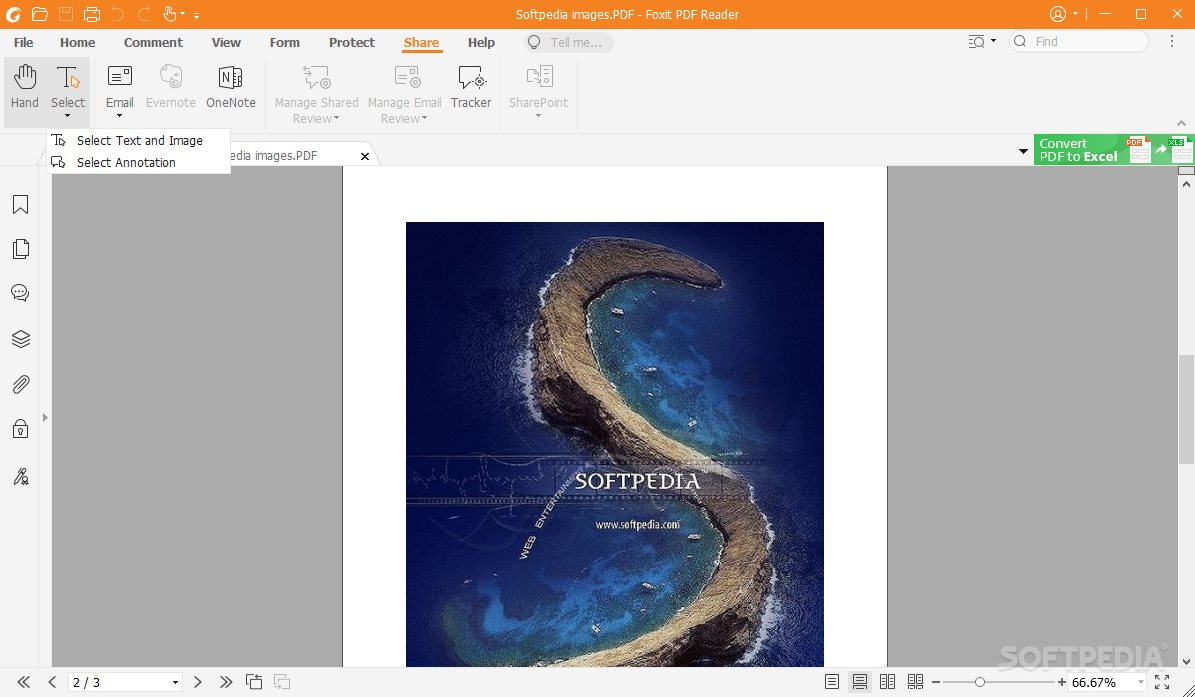Open the Bookmarks side panel
The height and width of the screenshot is (697, 1195).
[20, 205]
